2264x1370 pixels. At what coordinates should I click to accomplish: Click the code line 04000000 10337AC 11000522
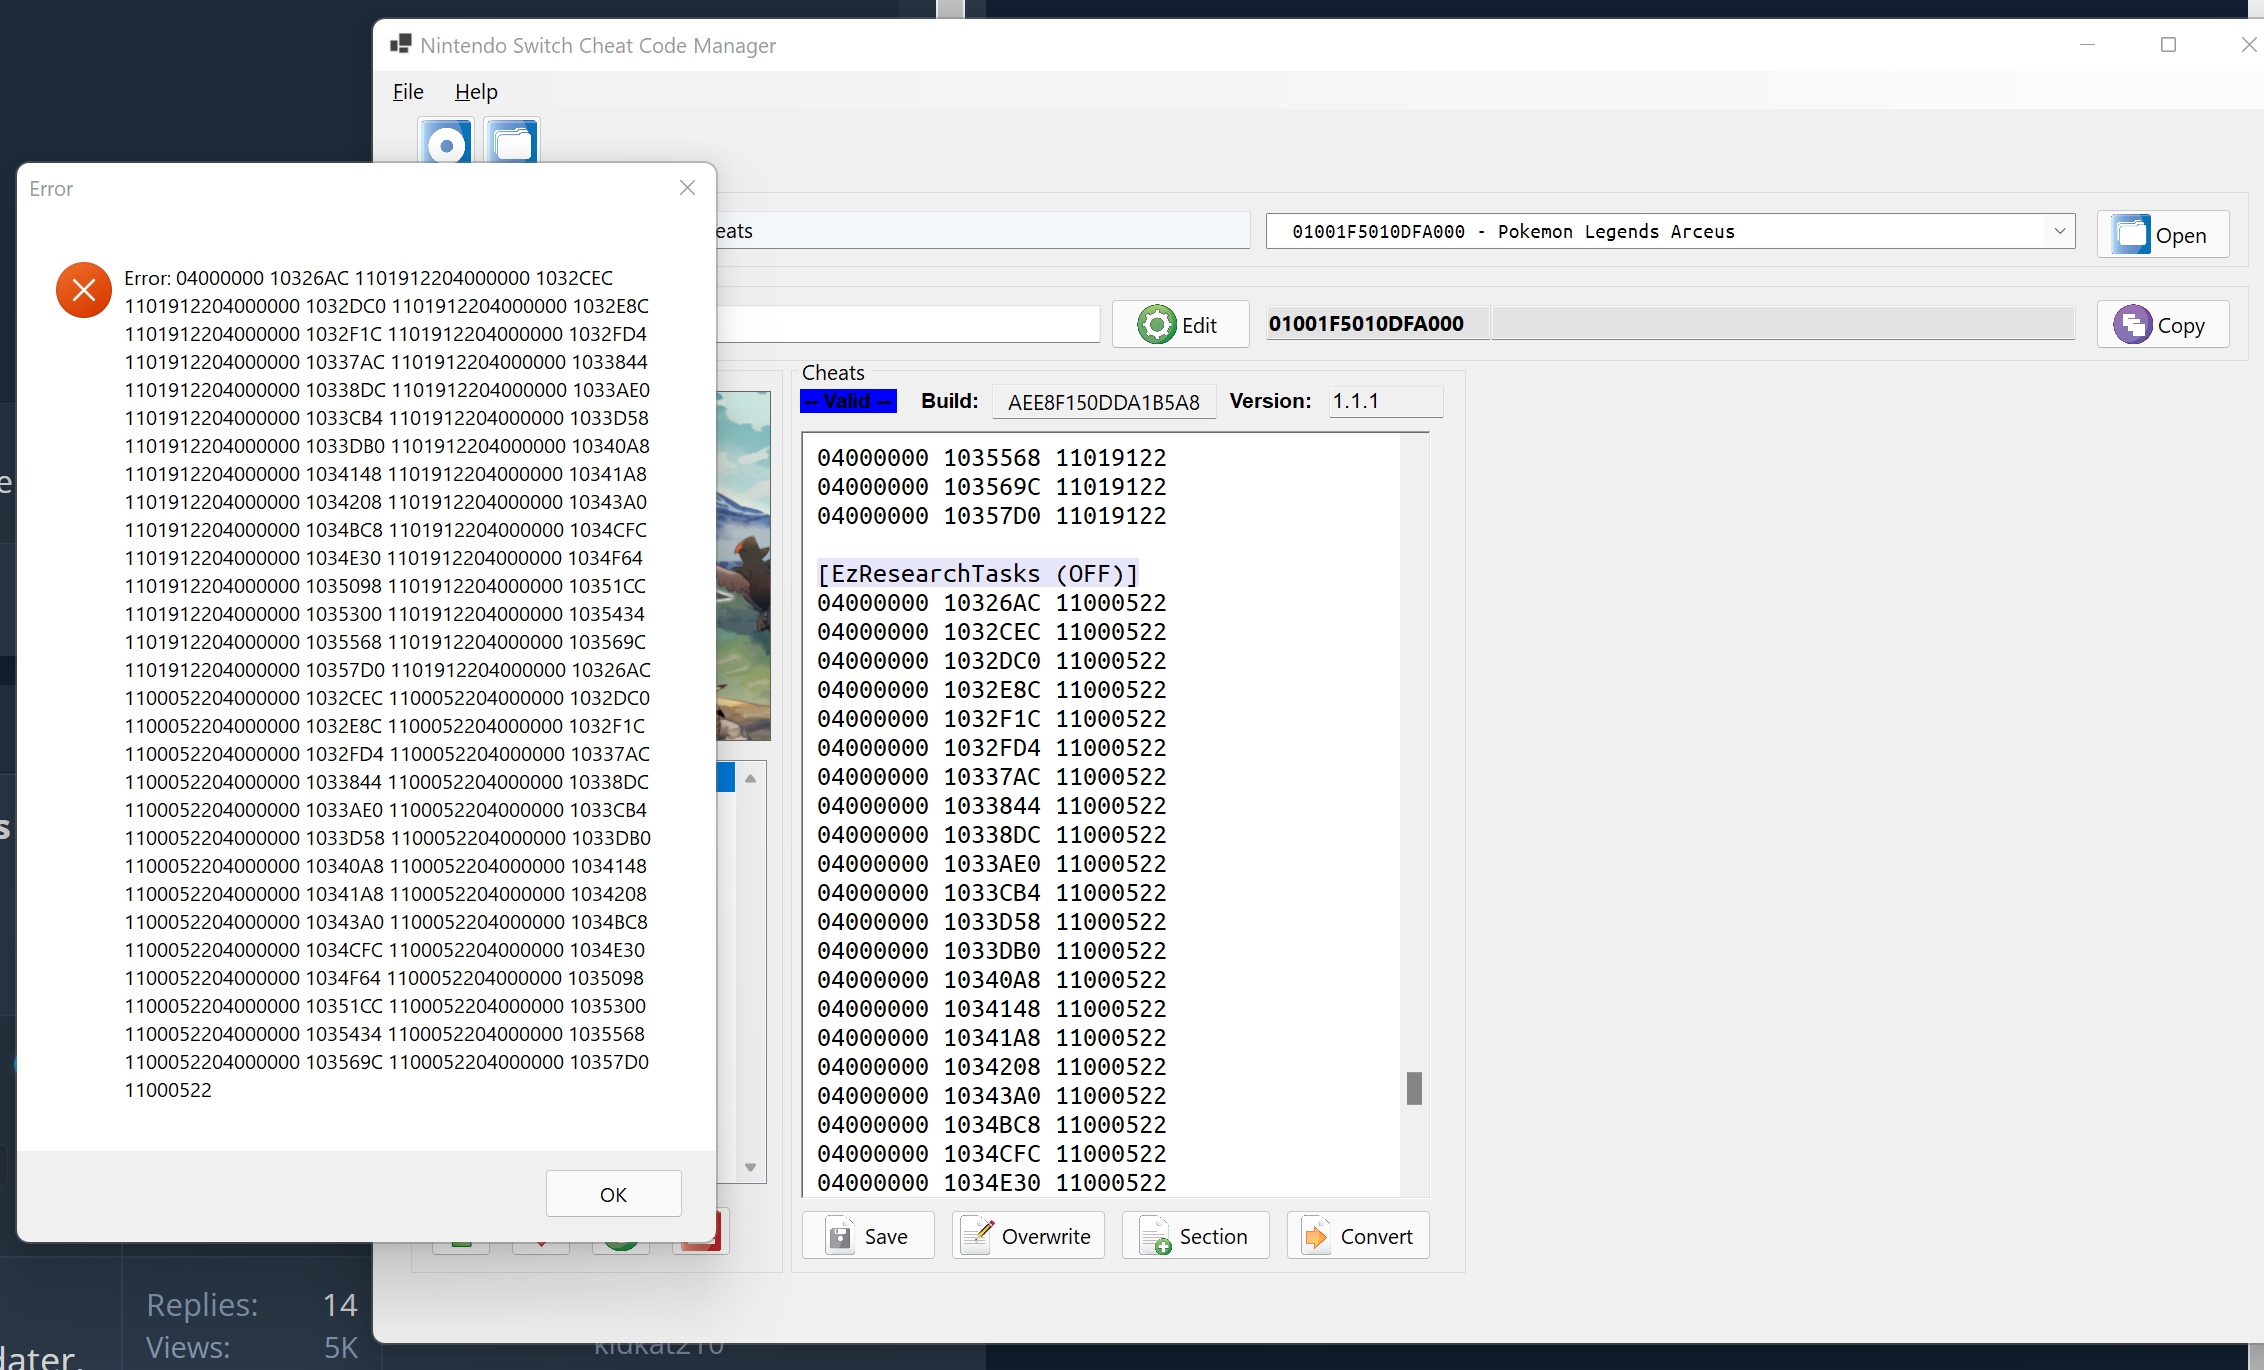click(x=992, y=777)
